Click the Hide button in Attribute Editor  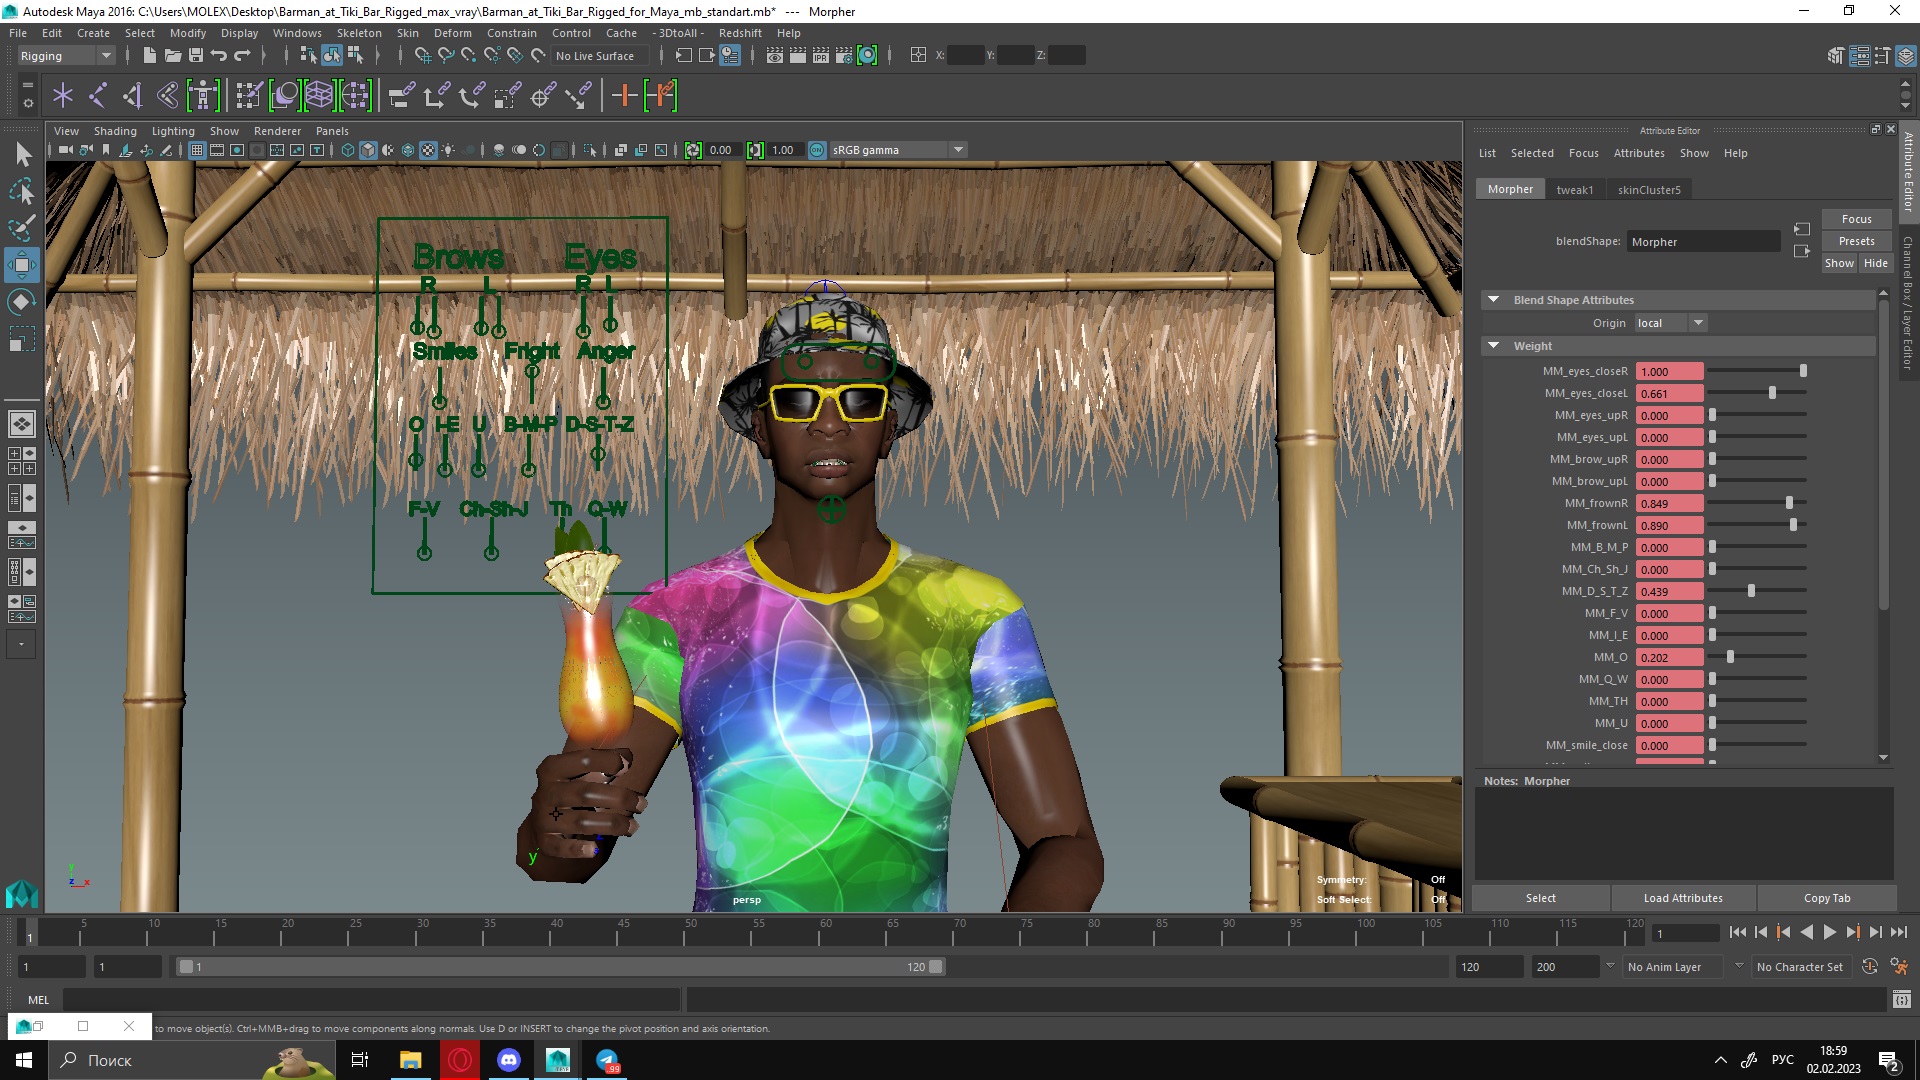pos(1876,263)
